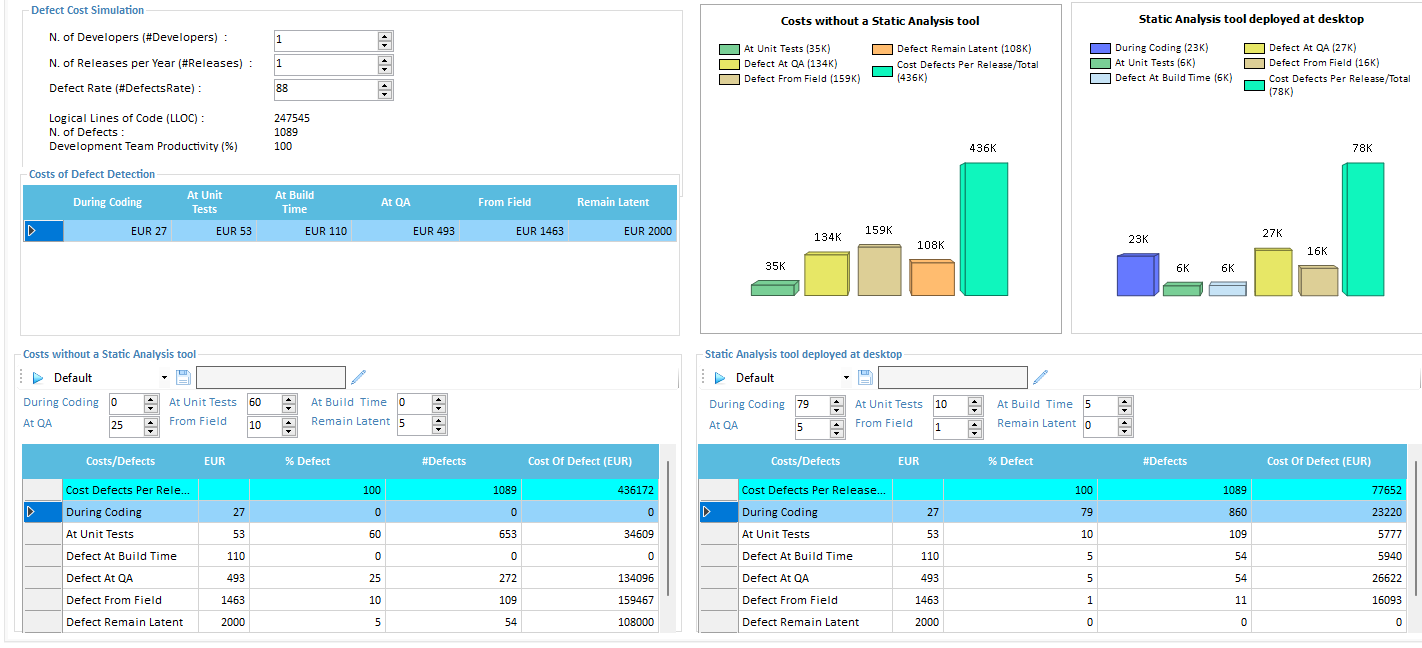Open Default dropdown in Static Analysis desktop panel
1422x648 pixels.
846,378
